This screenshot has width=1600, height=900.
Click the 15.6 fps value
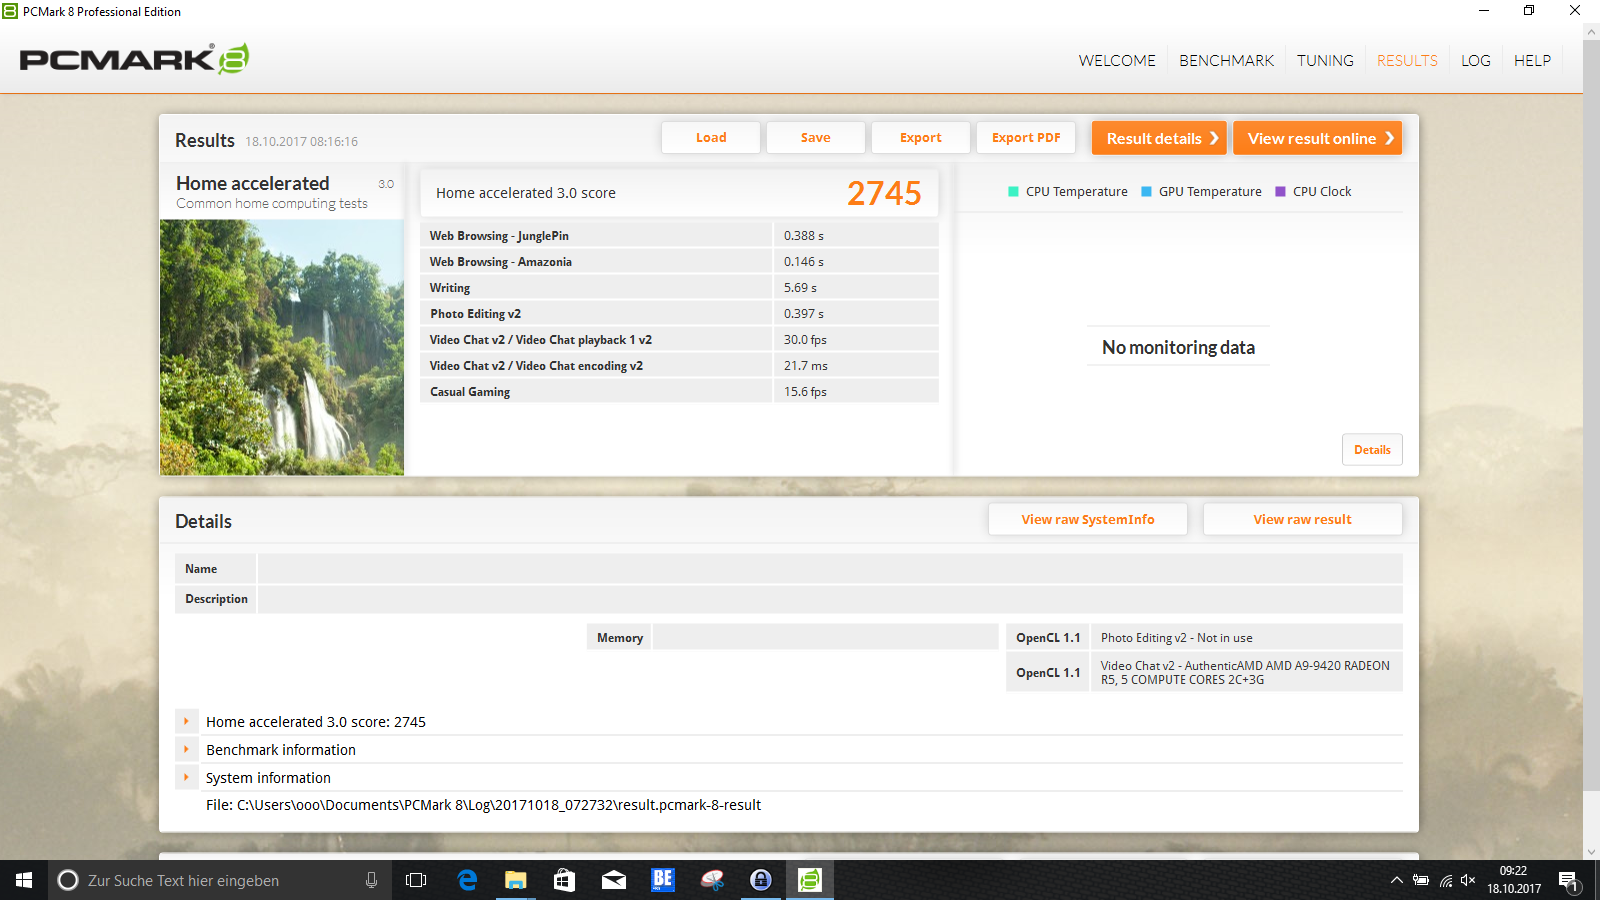(x=805, y=392)
